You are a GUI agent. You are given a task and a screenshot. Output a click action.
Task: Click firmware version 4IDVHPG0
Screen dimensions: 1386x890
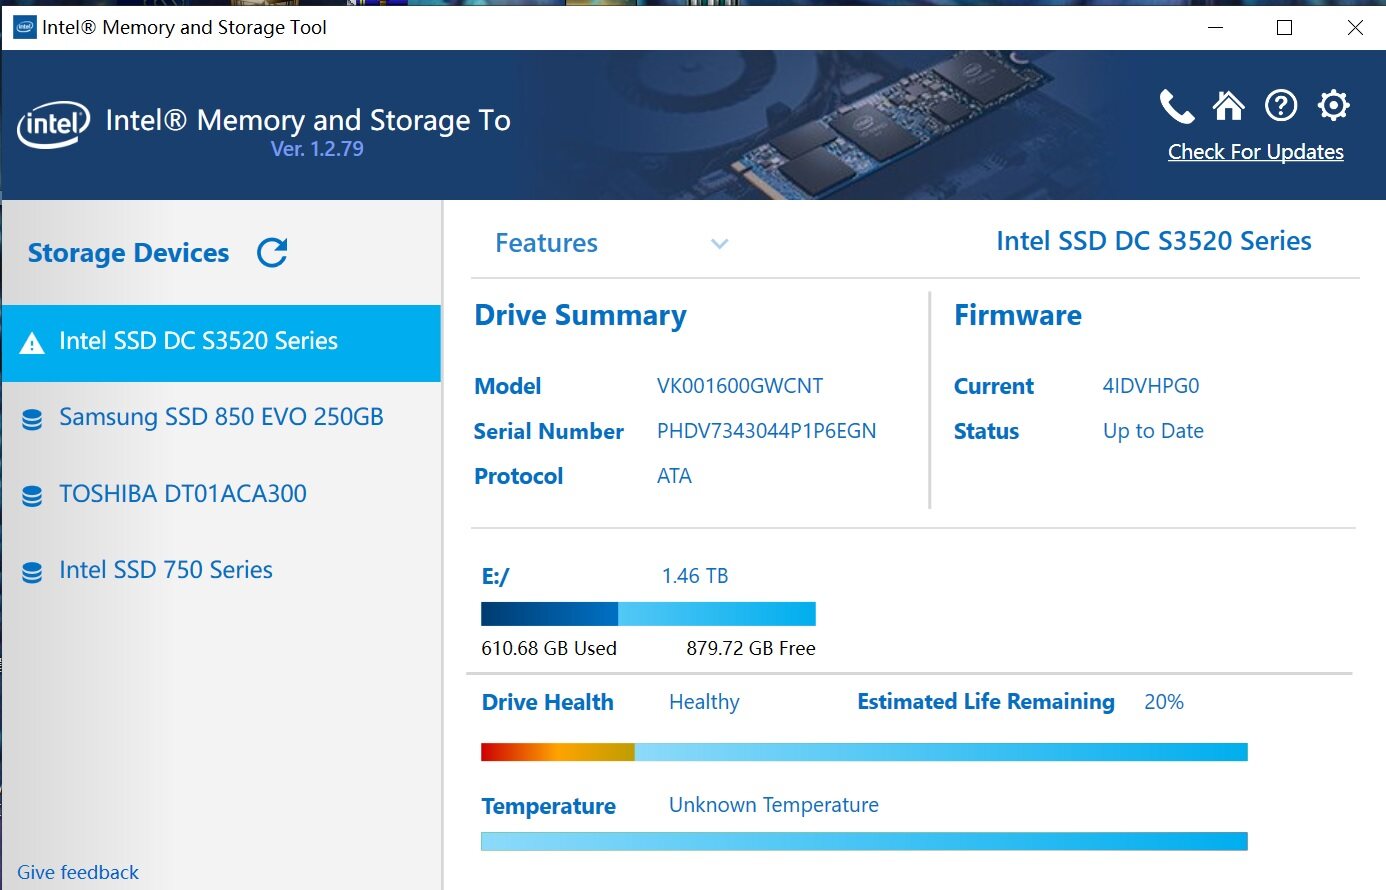[1151, 386]
